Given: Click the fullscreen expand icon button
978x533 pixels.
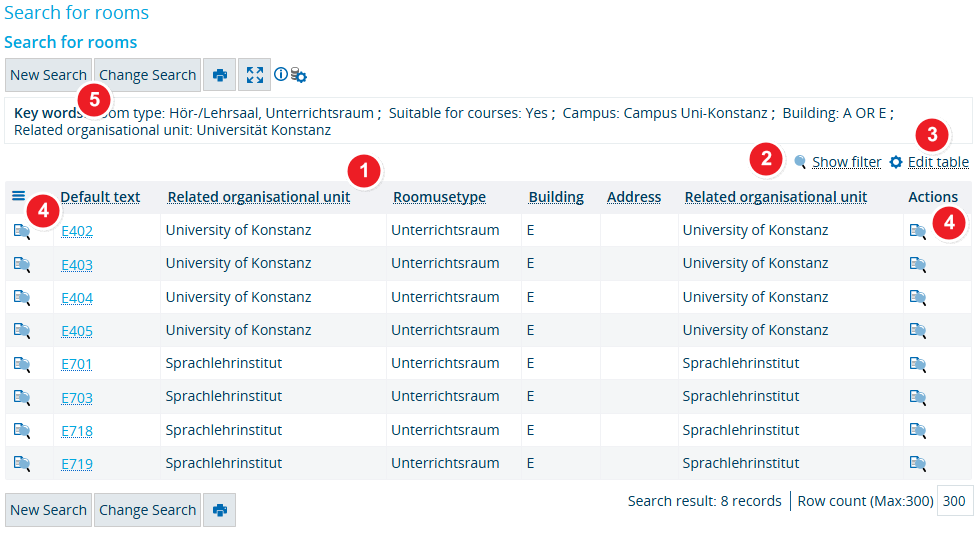Looking at the screenshot, I should [x=254, y=75].
